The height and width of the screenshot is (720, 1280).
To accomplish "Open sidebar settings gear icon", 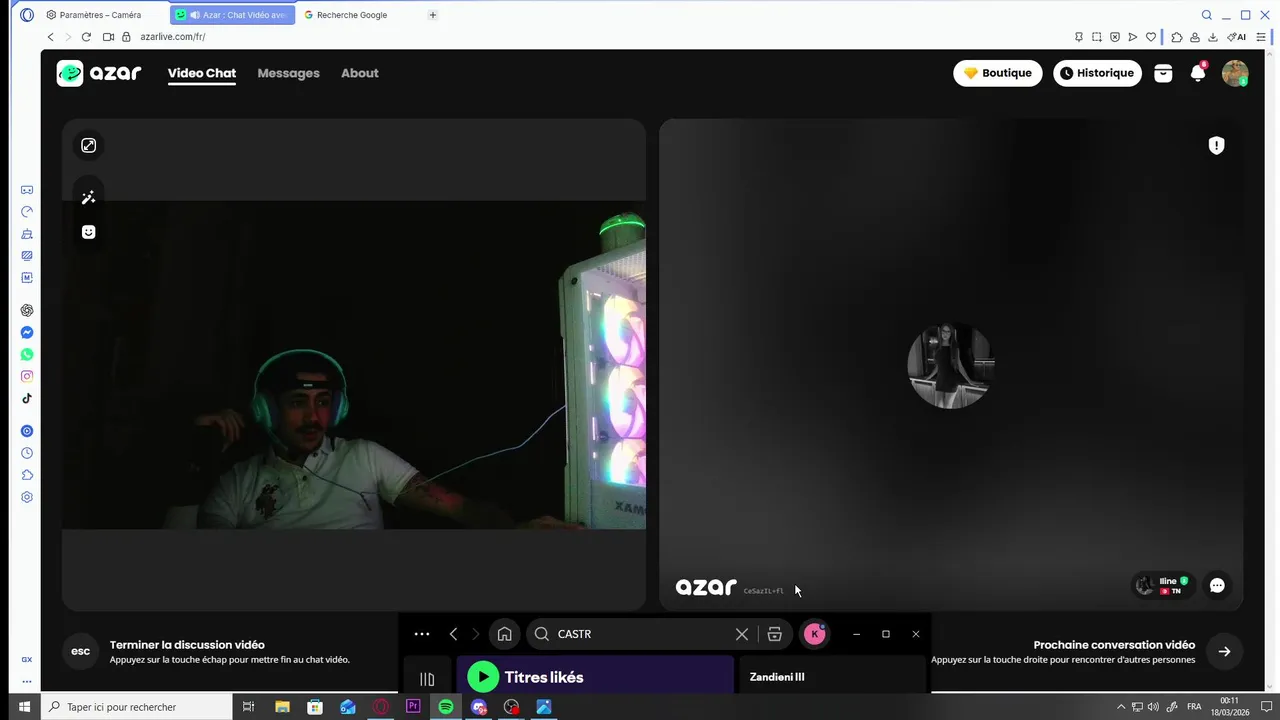I will coord(27,497).
